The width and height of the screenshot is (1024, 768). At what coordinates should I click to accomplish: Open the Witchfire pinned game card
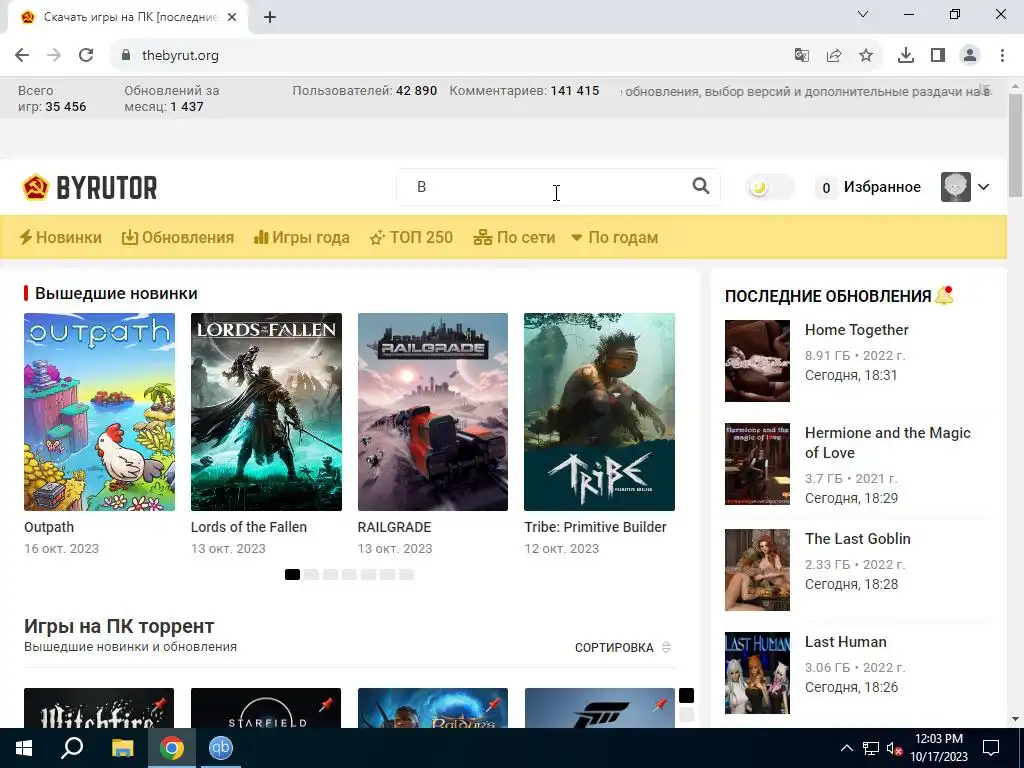[99, 708]
